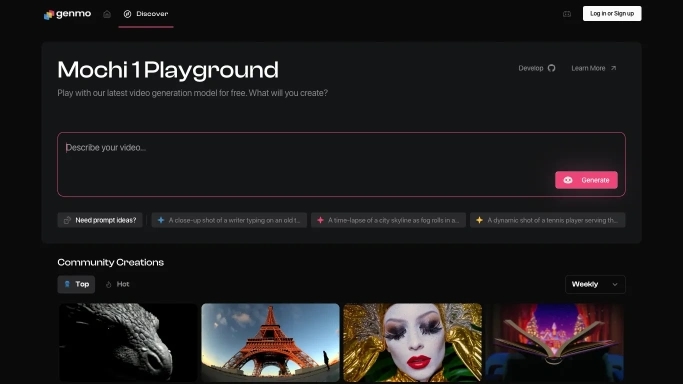Open the Learn More link
The image size is (683, 384).
[594, 68]
